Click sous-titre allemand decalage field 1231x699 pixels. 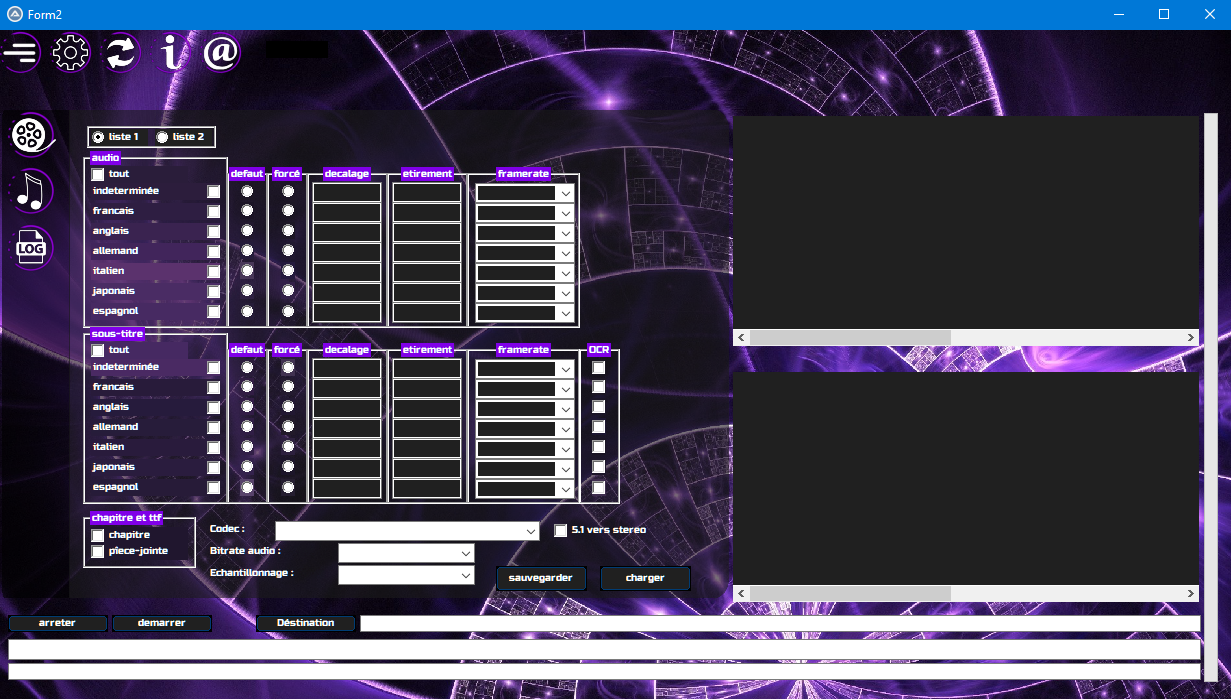[347, 428]
